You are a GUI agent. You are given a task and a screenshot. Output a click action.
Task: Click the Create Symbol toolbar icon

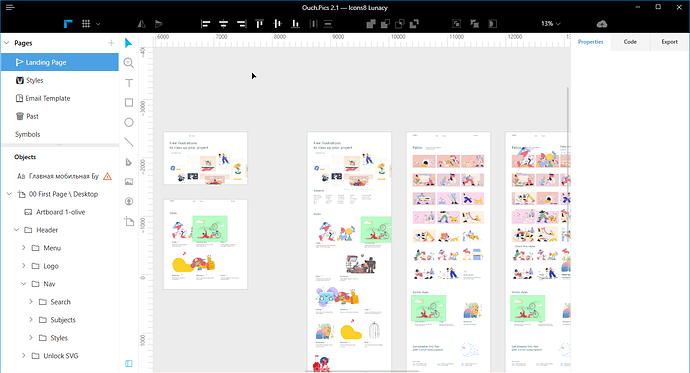point(456,24)
